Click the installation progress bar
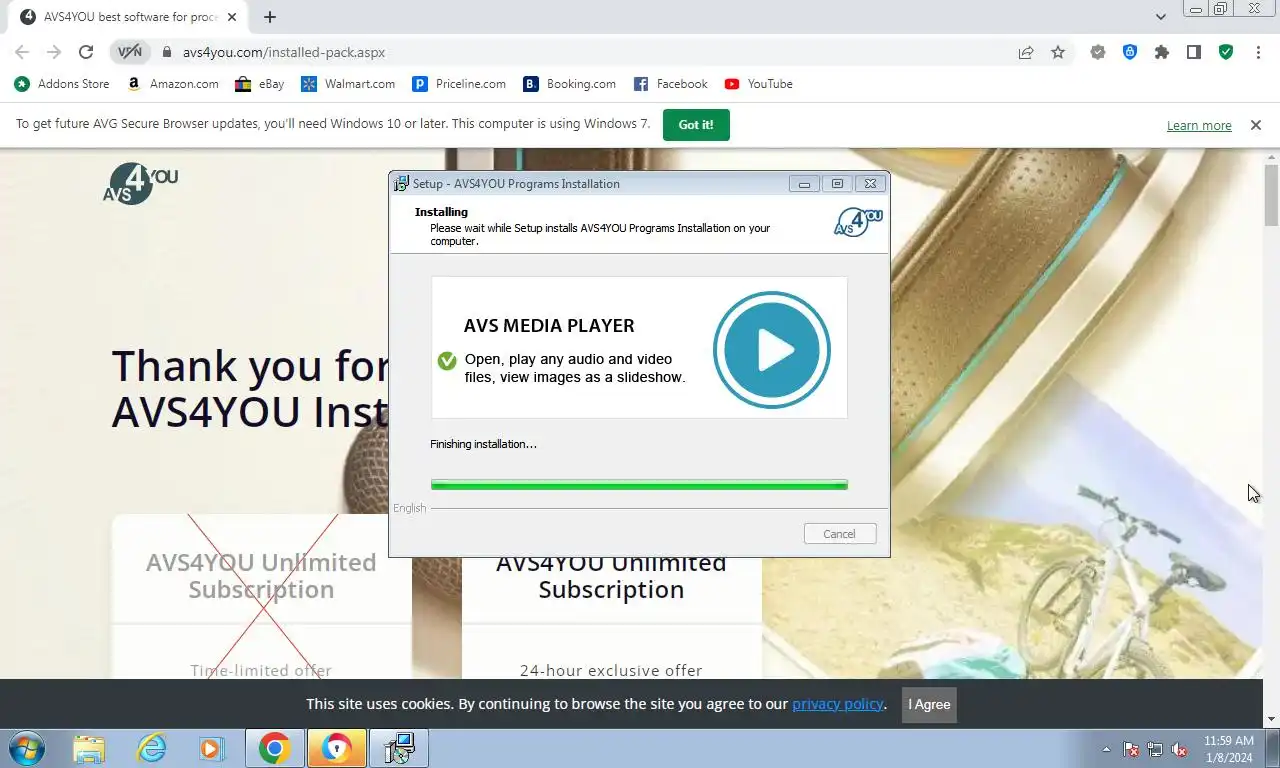 639,485
